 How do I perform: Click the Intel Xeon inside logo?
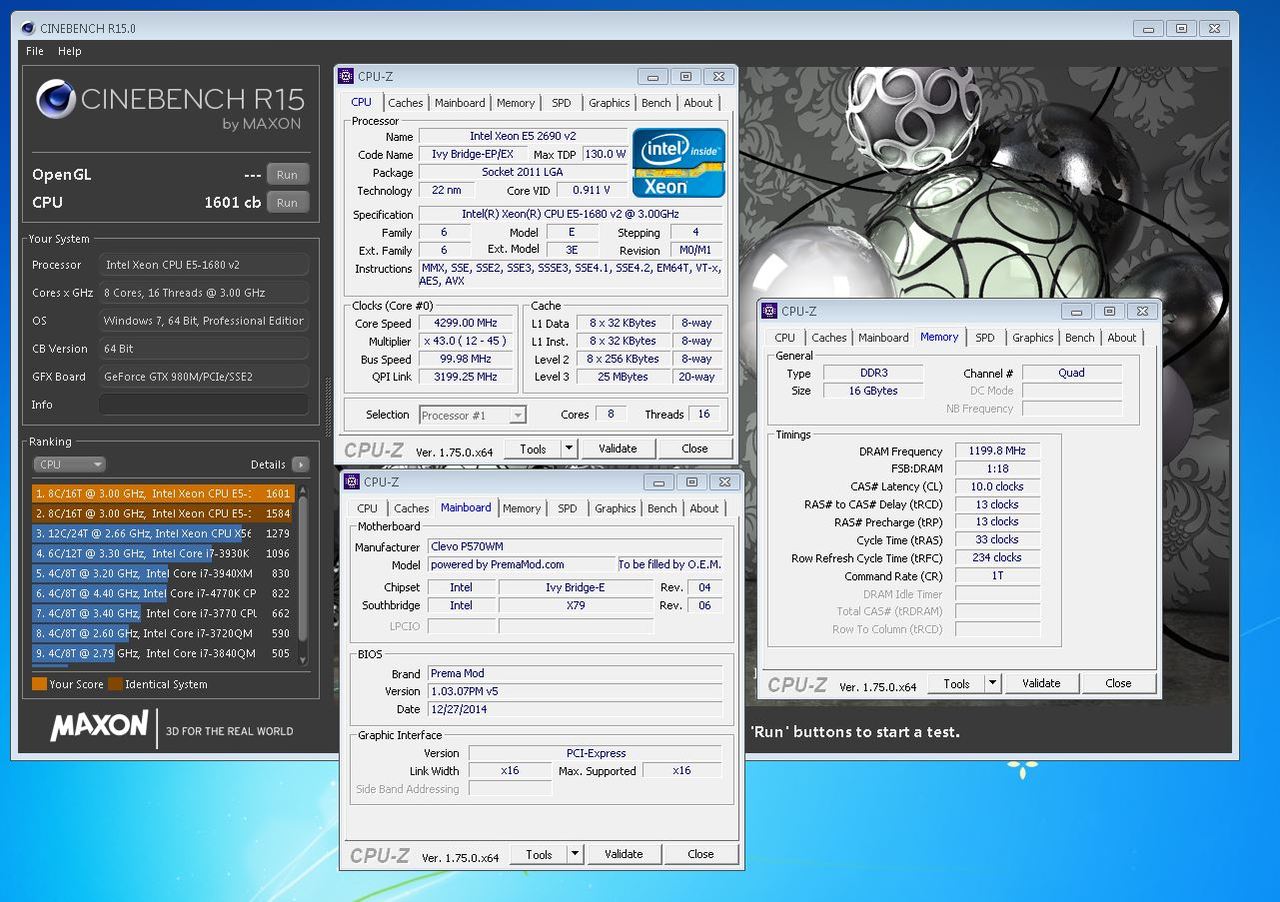[679, 163]
